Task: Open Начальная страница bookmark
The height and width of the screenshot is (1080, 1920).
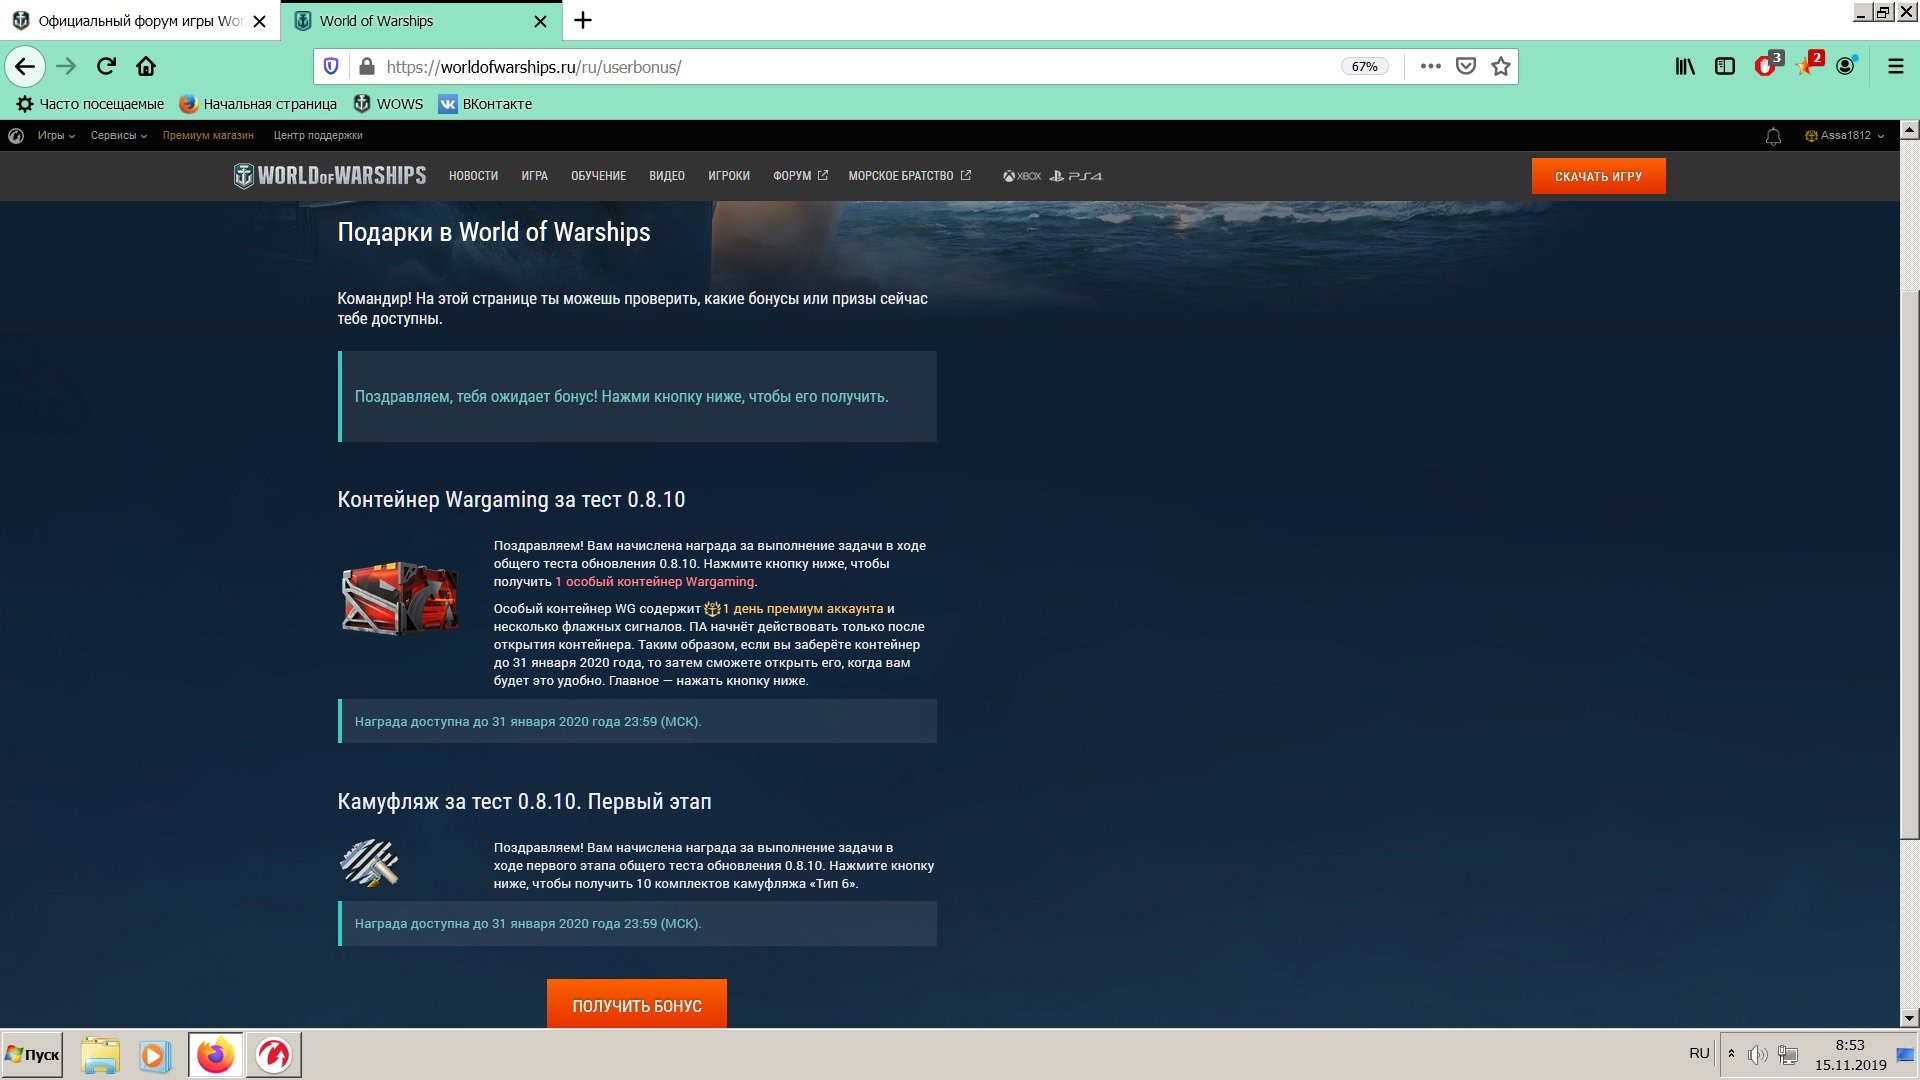Action: click(258, 104)
